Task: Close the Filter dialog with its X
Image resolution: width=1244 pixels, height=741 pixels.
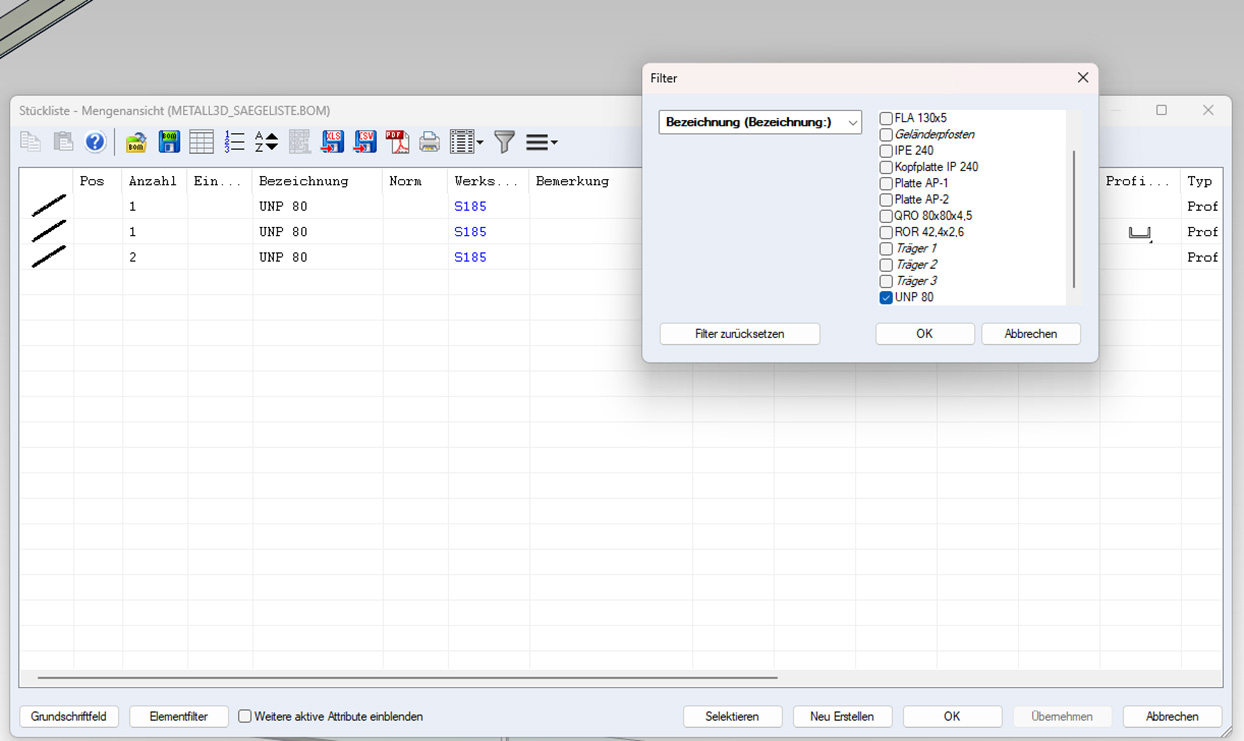Action: (x=1082, y=78)
